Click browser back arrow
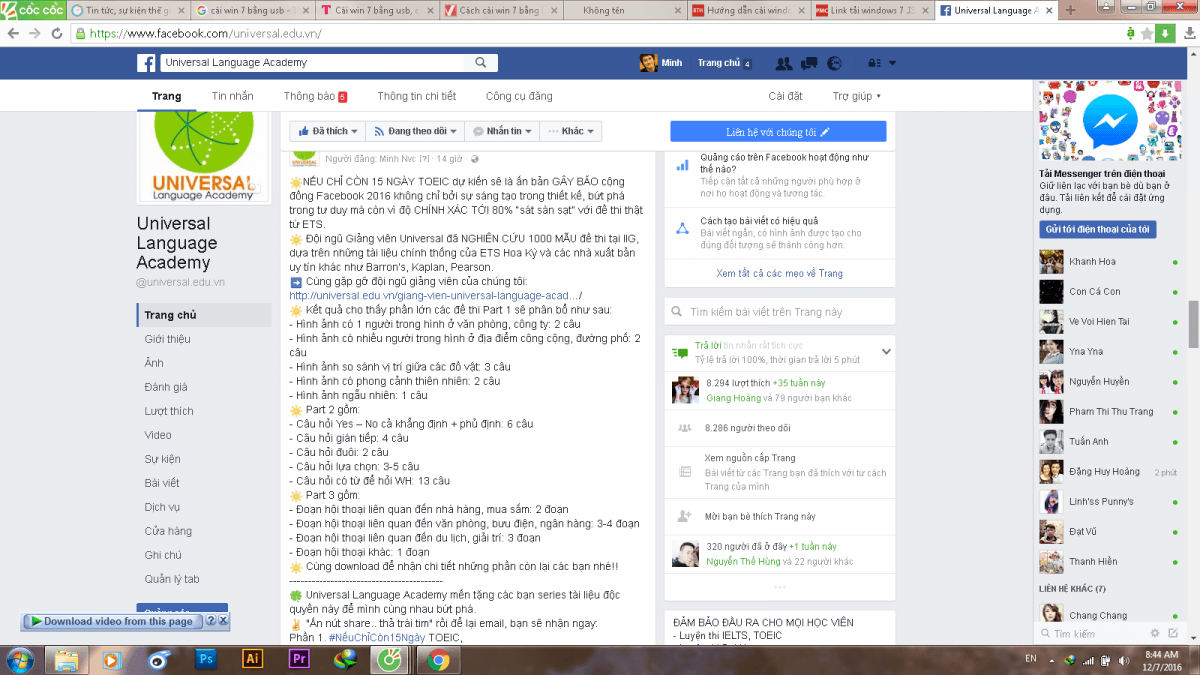The height and width of the screenshot is (675, 1200). [x=12, y=33]
